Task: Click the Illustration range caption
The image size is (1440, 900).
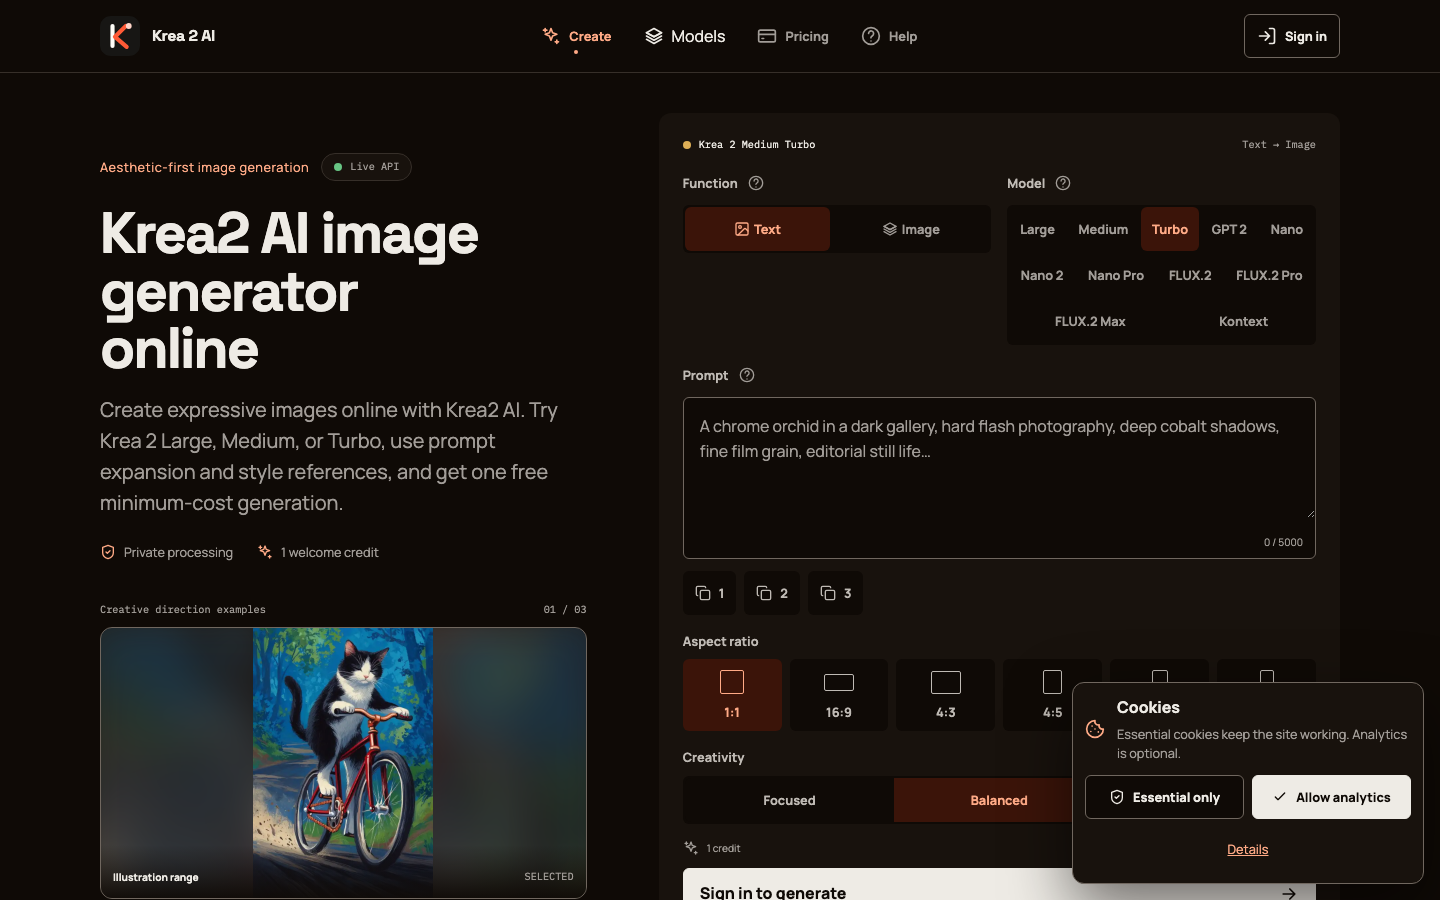Action: click(x=156, y=877)
